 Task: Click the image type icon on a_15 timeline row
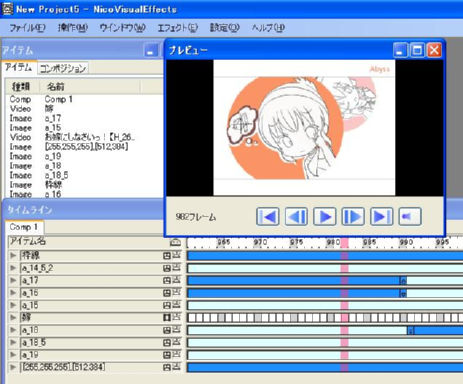click(x=167, y=305)
